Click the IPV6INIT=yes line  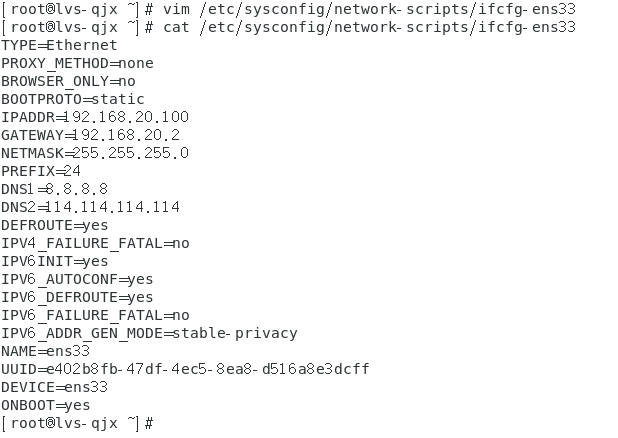pyautogui.click(x=55, y=261)
